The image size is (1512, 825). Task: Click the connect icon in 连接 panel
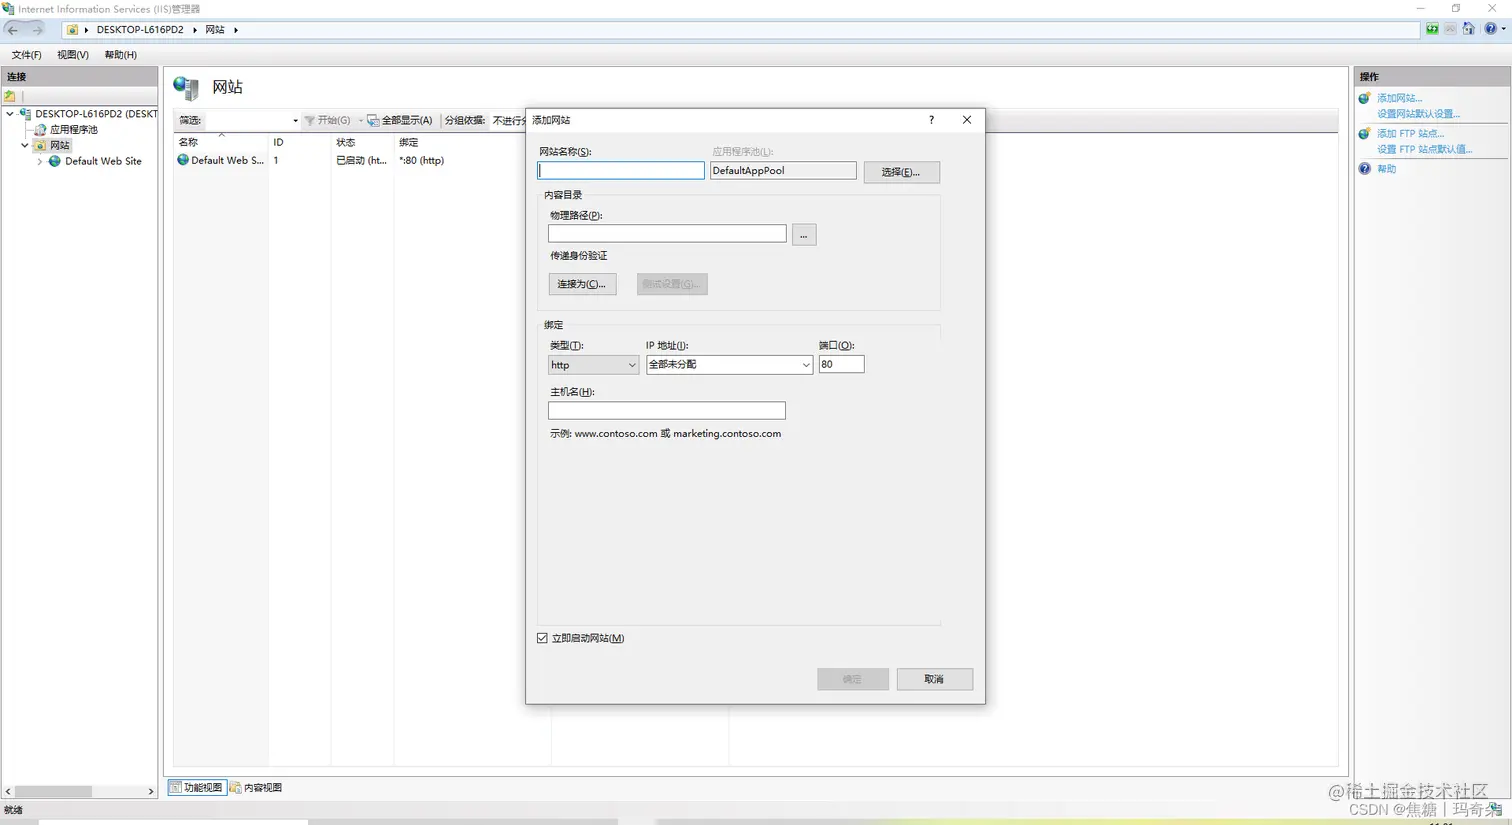[10, 96]
